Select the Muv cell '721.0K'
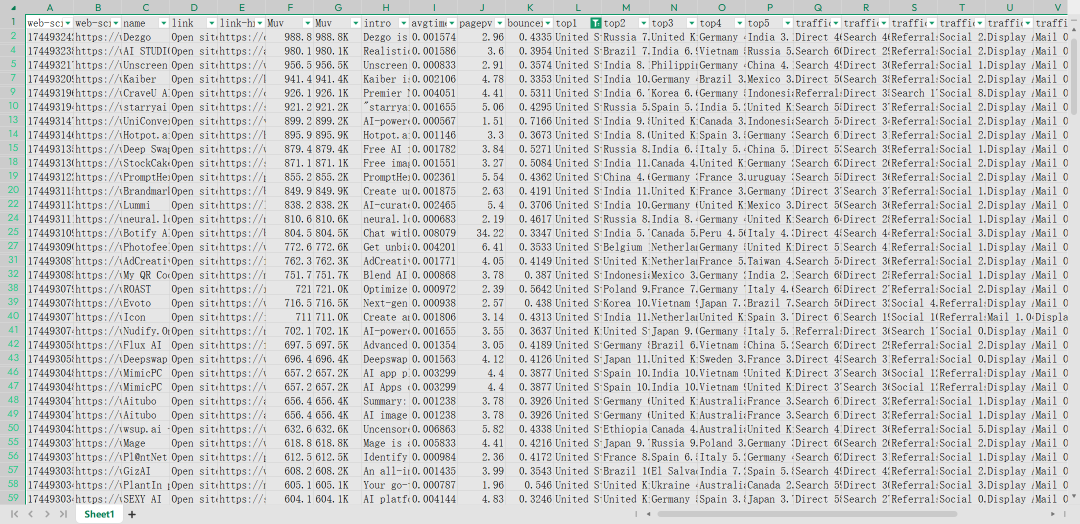 tap(338, 289)
